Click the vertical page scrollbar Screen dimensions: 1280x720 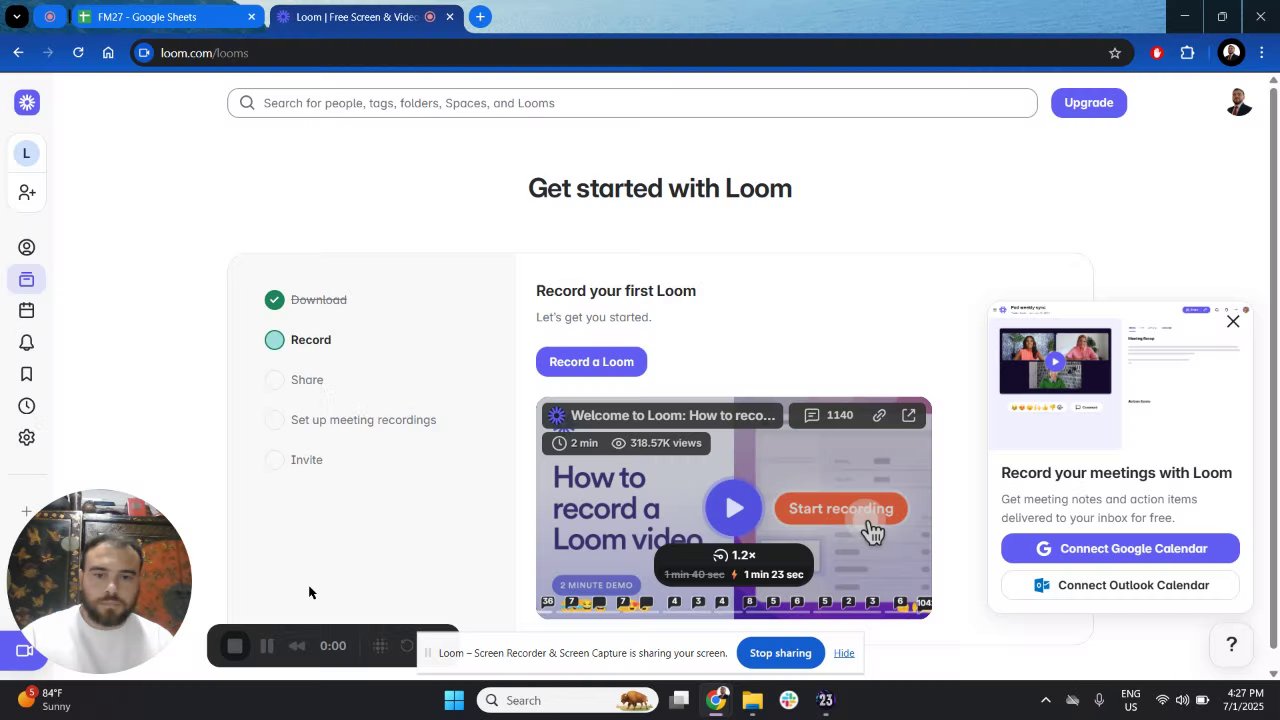(x=1273, y=370)
